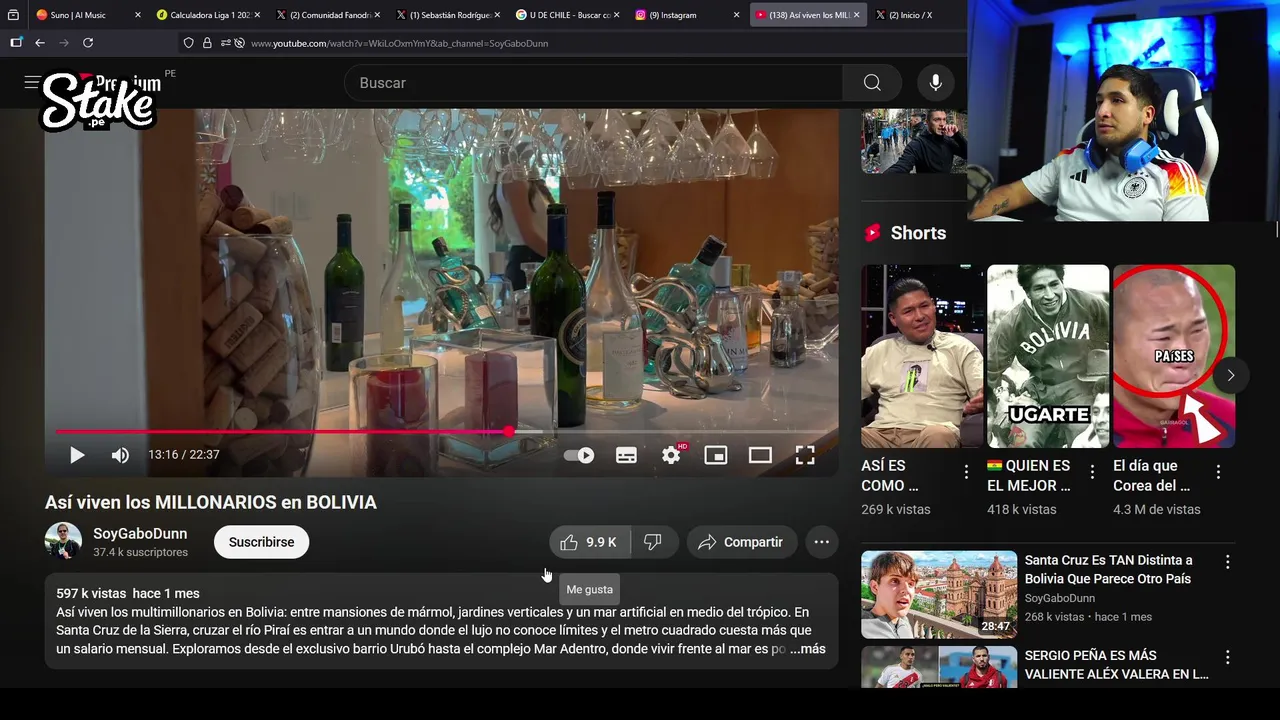Switch to Sebastián Rodríguez X tab

448,15
